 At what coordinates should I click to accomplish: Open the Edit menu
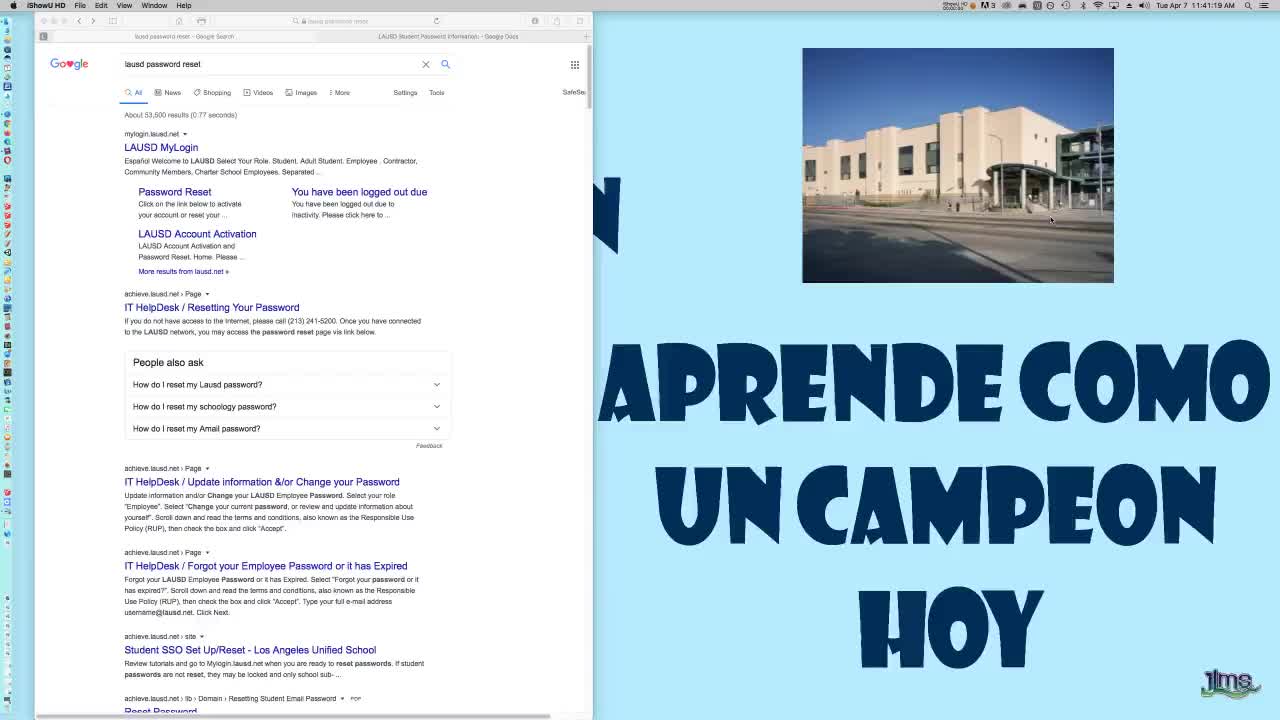(101, 5)
